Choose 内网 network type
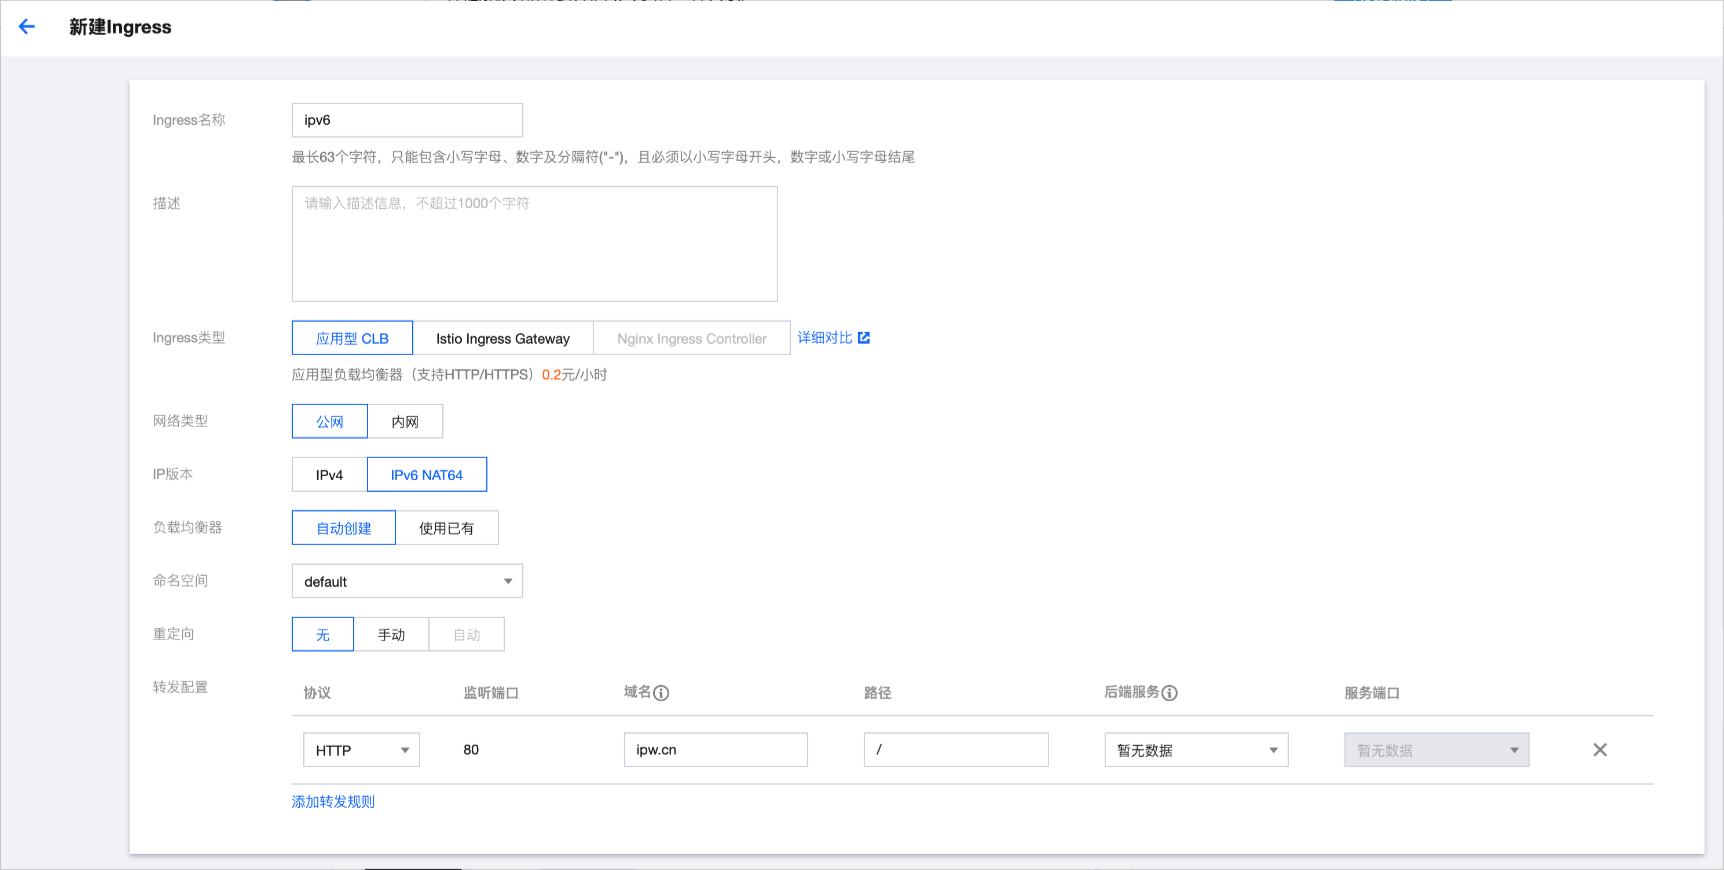1724x870 pixels. 405,421
